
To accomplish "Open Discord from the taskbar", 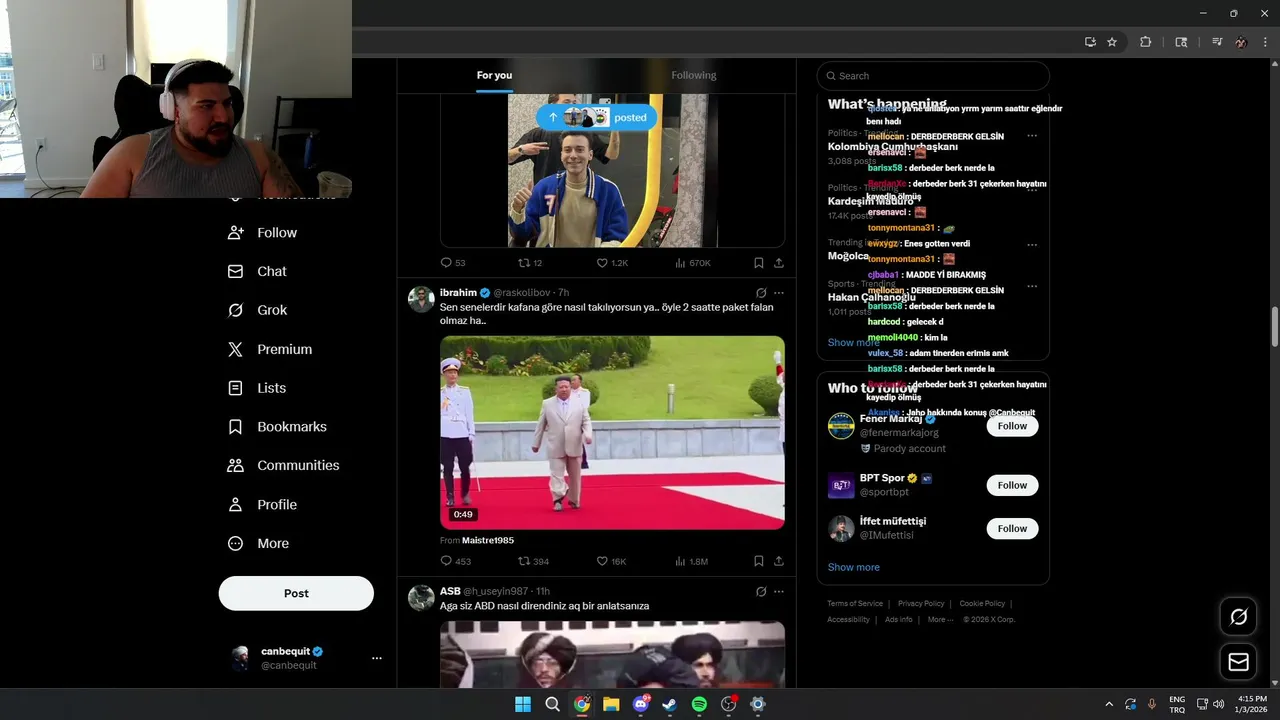I will 641,704.
